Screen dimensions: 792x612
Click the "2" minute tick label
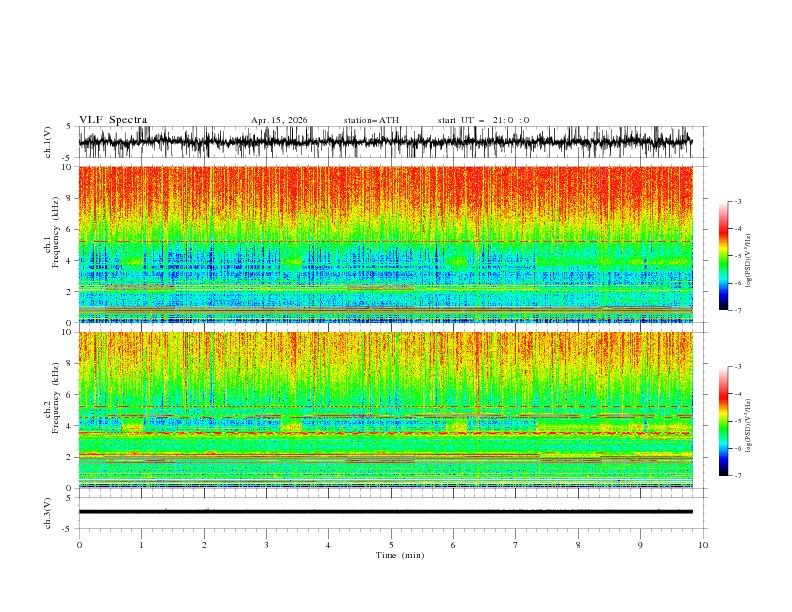(204, 545)
